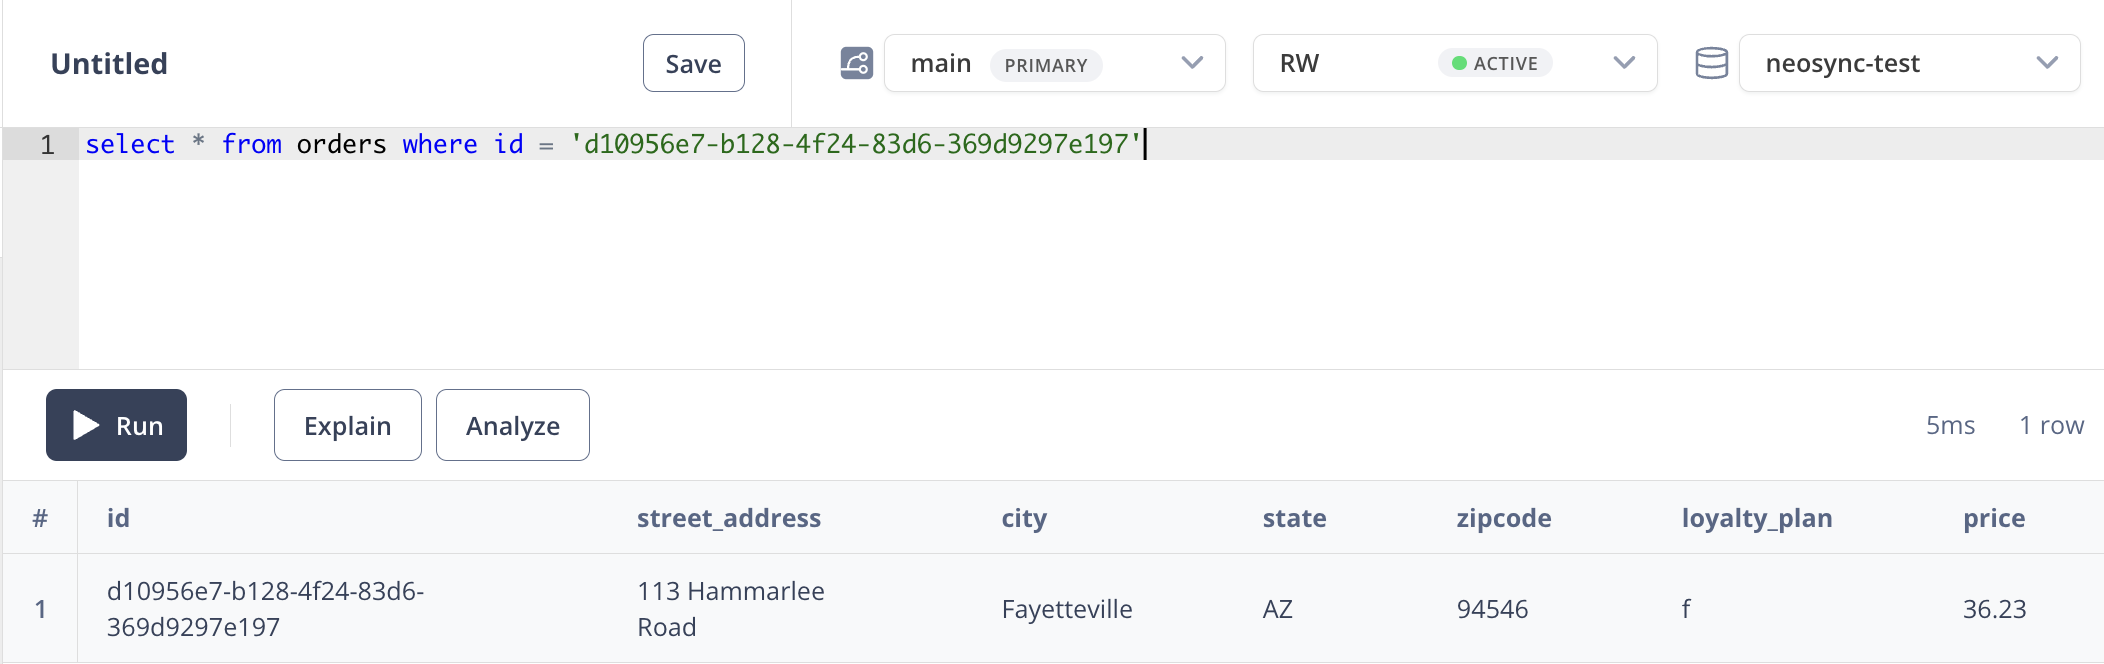Open the RW ACTIVE endpoint dropdown
Viewport: 2104px width, 664px height.
(x=1454, y=63)
